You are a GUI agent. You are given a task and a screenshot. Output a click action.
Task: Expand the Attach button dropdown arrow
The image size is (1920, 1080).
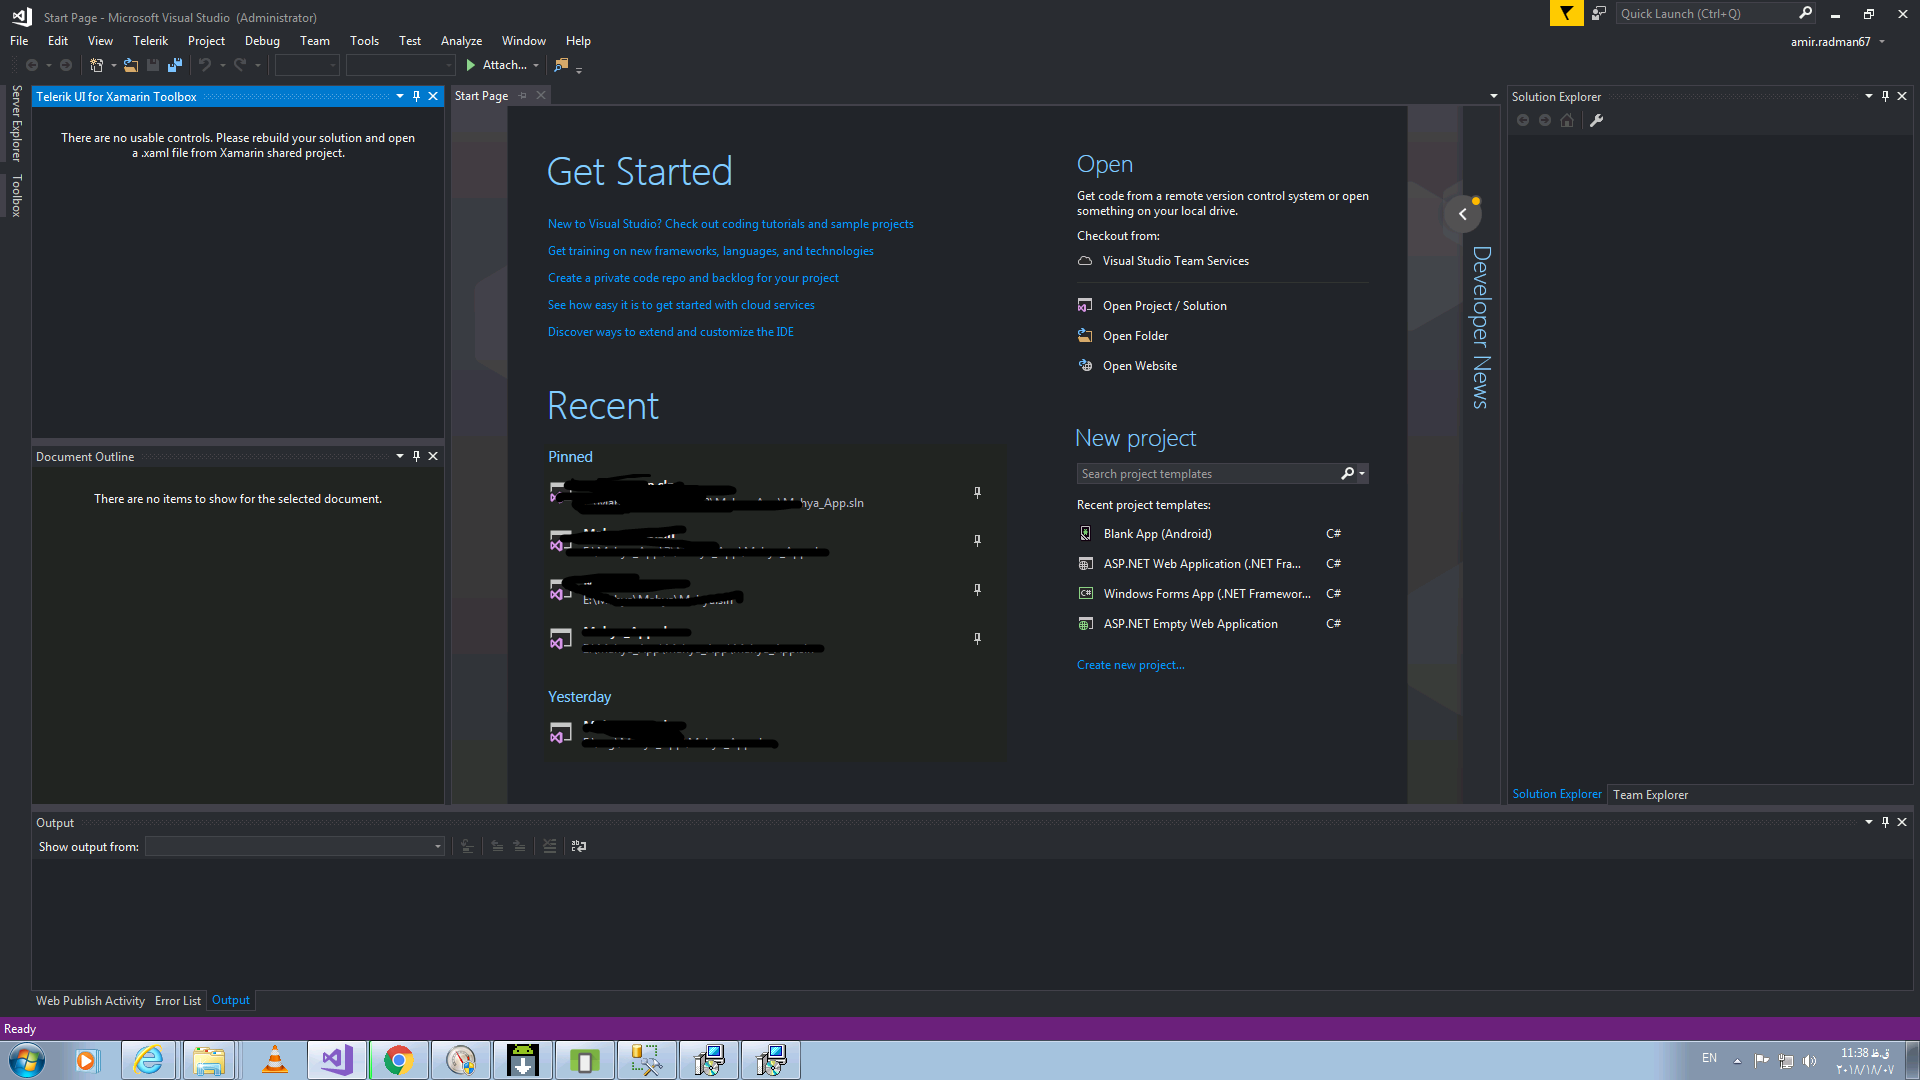[x=536, y=65]
